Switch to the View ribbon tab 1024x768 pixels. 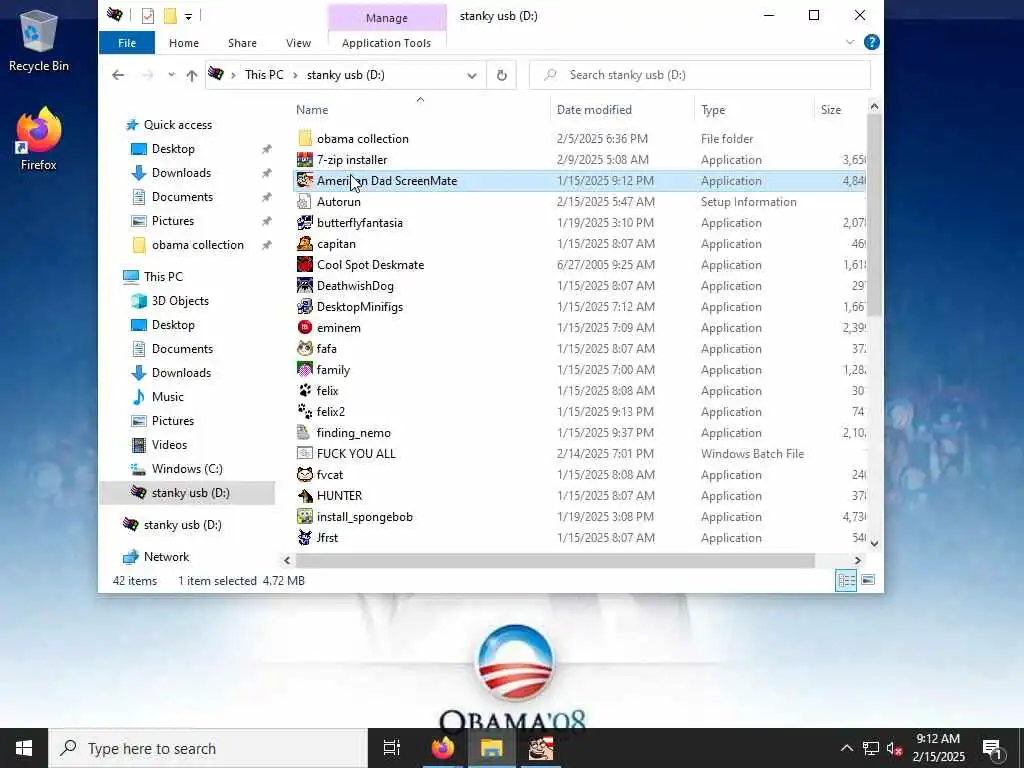[298, 43]
